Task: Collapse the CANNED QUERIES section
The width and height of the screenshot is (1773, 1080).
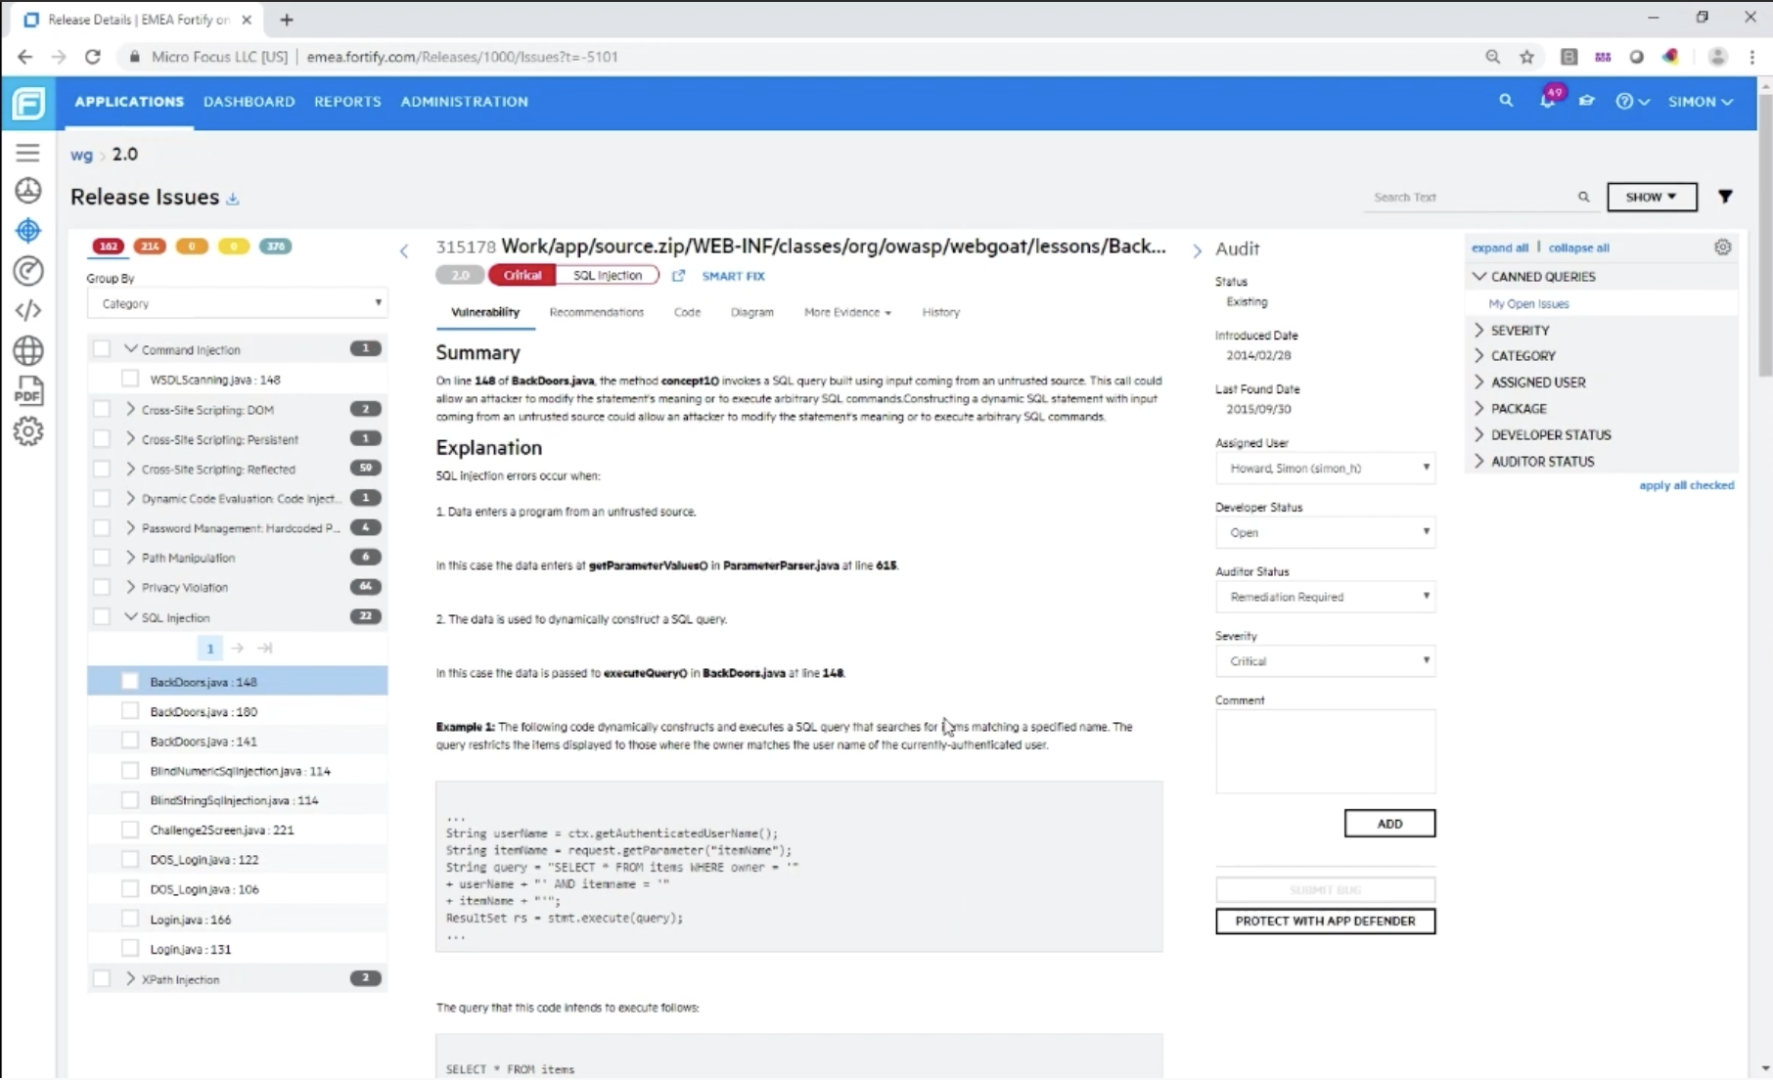Action: [x=1479, y=276]
